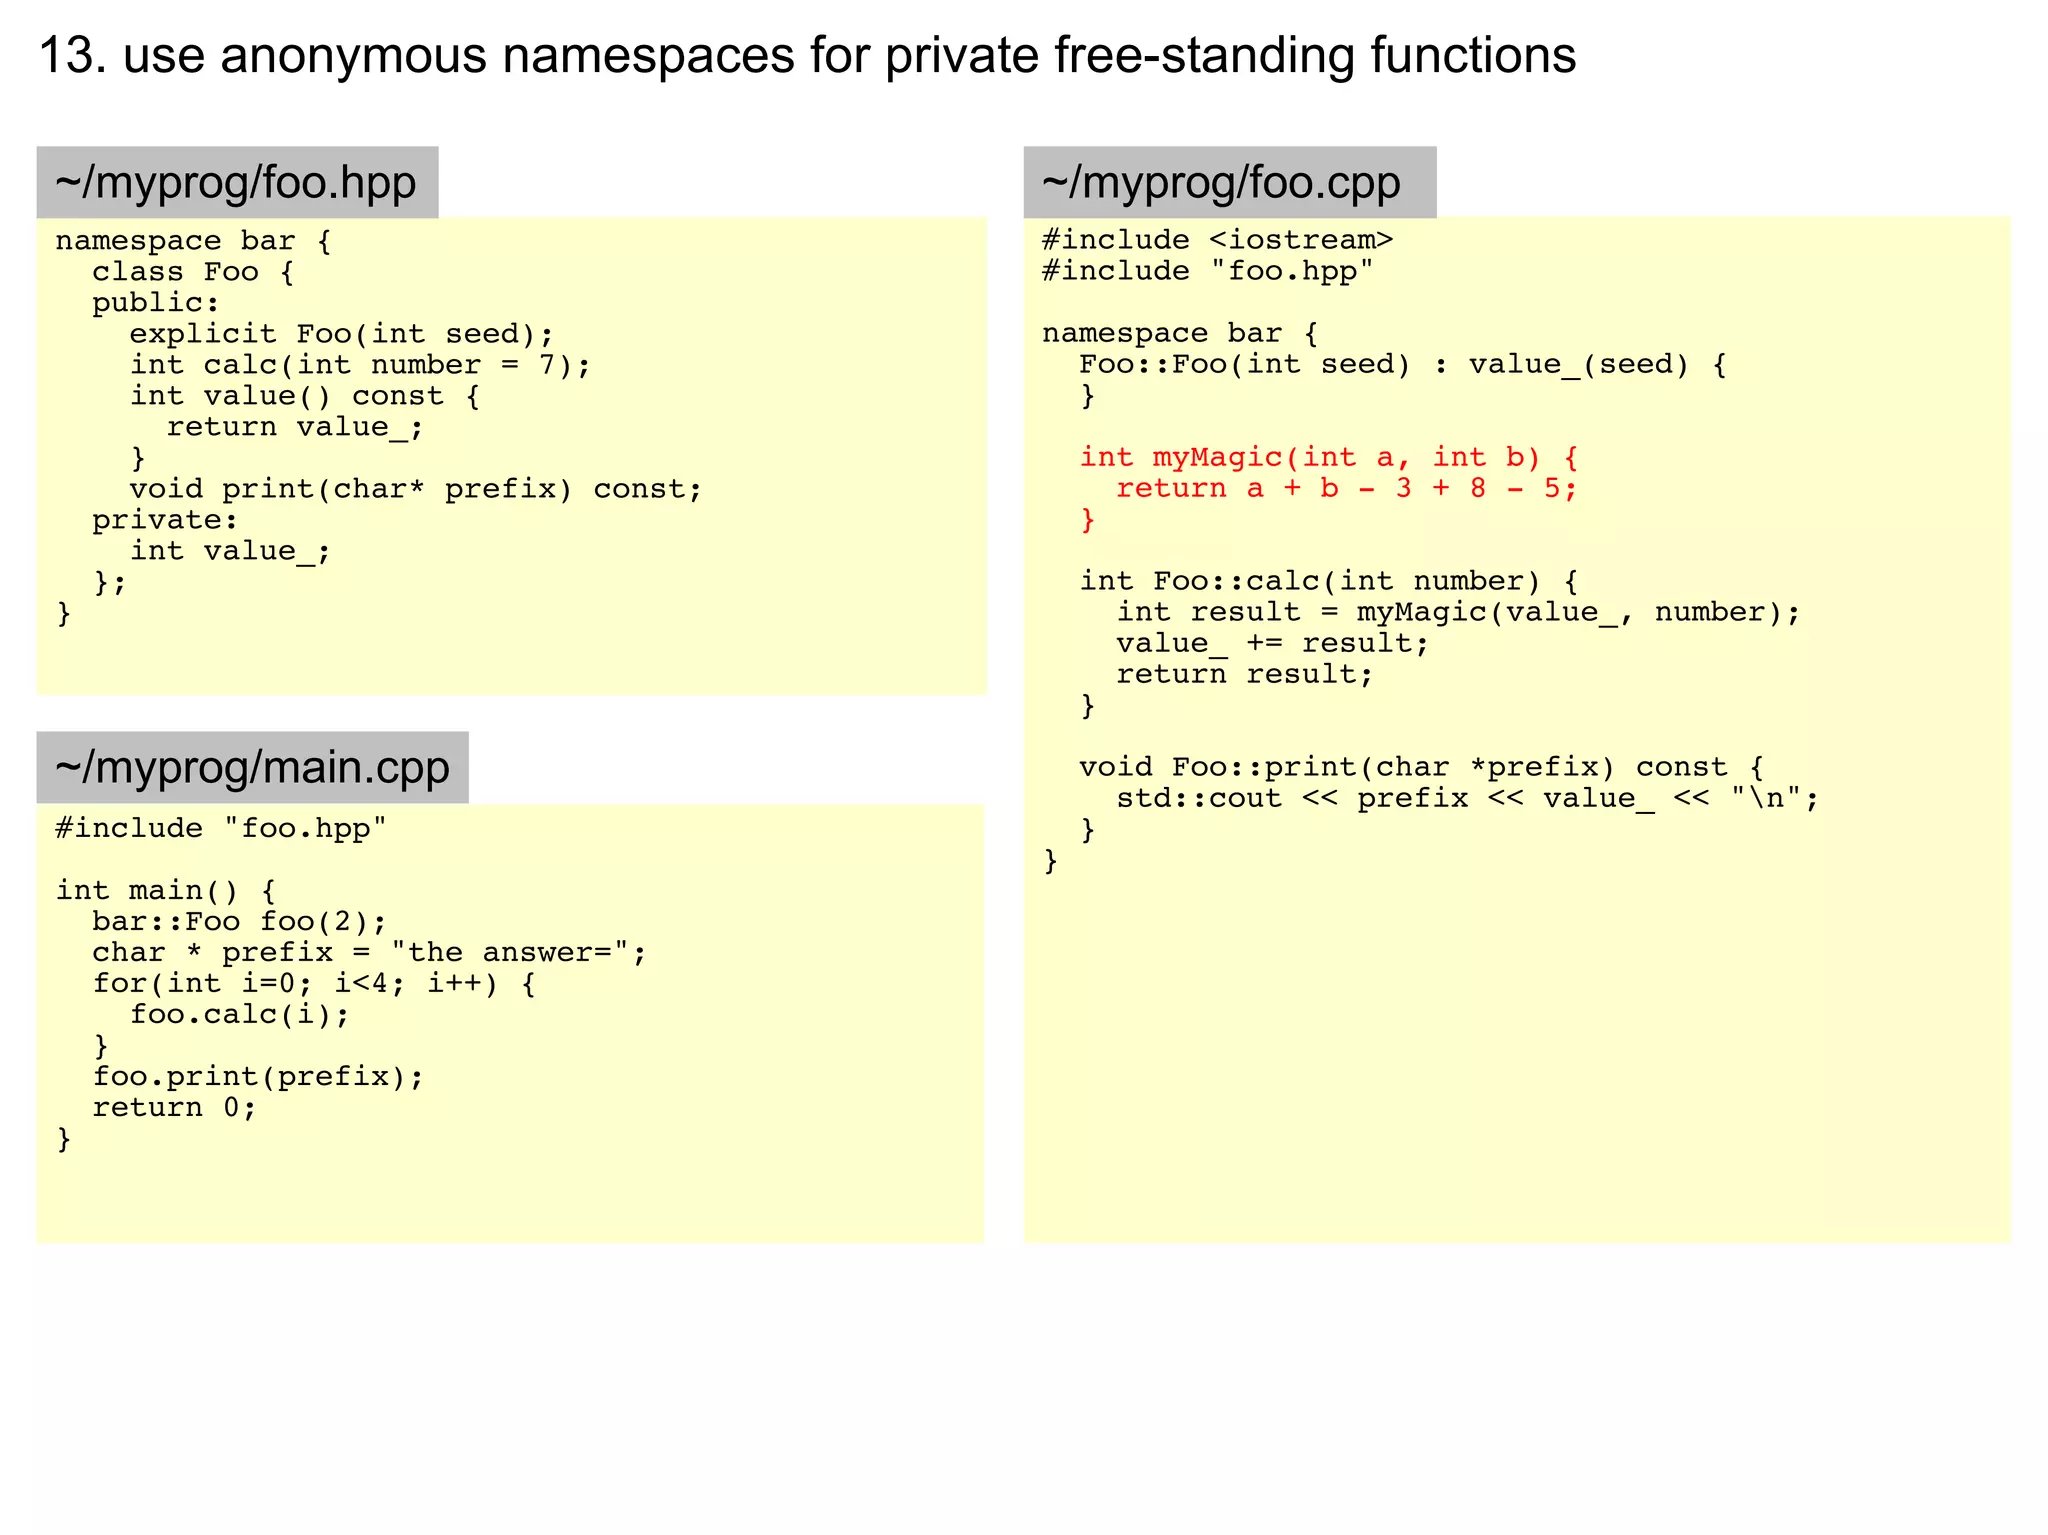Select the ~/myprog/foo.hpp file label
2048x1535 pixels.
point(237,183)
